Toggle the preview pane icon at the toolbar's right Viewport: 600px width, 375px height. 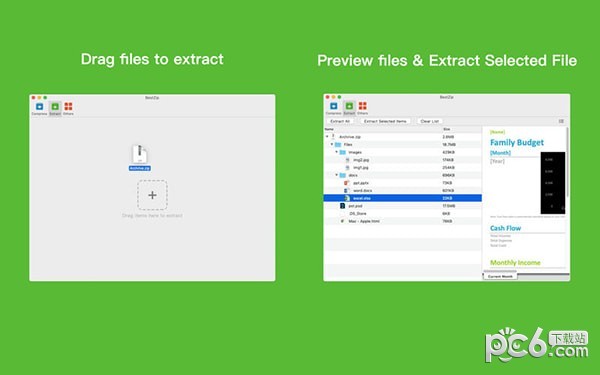[x=561, y=121]
